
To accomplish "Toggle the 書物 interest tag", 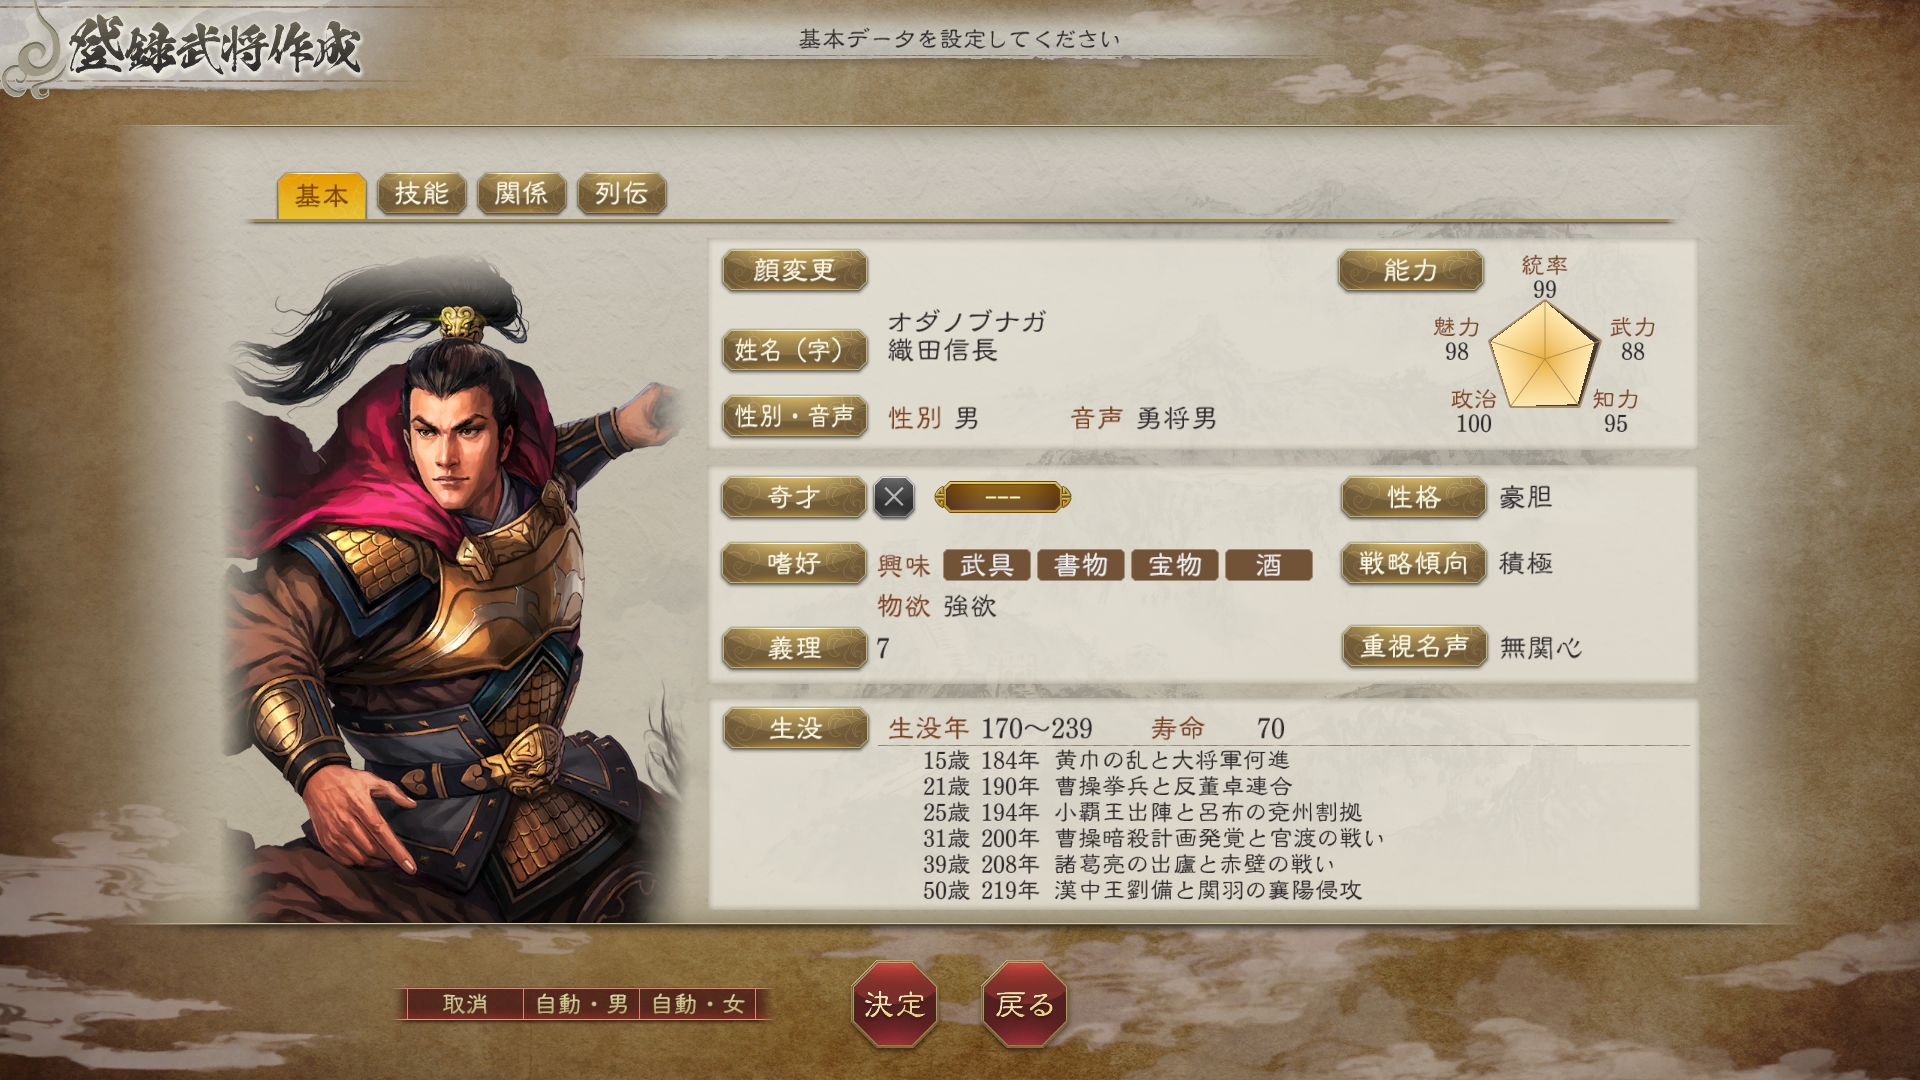I will (1081, 565).
